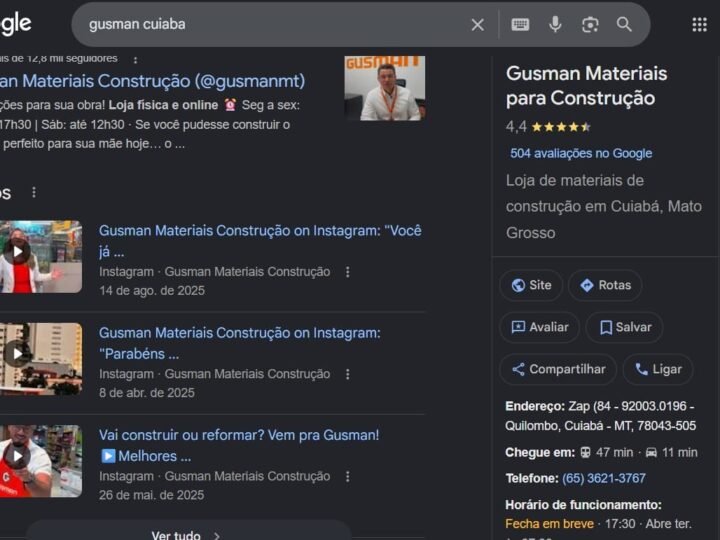720x540 pixels.
Task: Open options menu beside the seguidores line
Action: click(135, 60)
